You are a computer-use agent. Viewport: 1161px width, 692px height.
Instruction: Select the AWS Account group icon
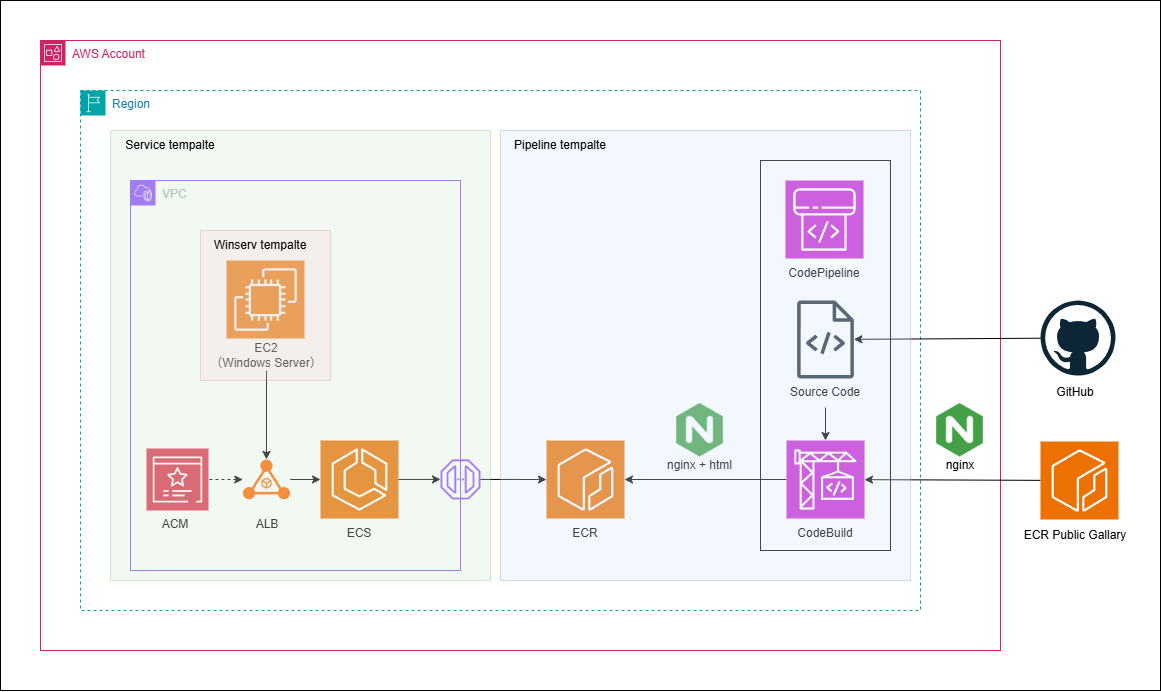(x=53, y=53)
